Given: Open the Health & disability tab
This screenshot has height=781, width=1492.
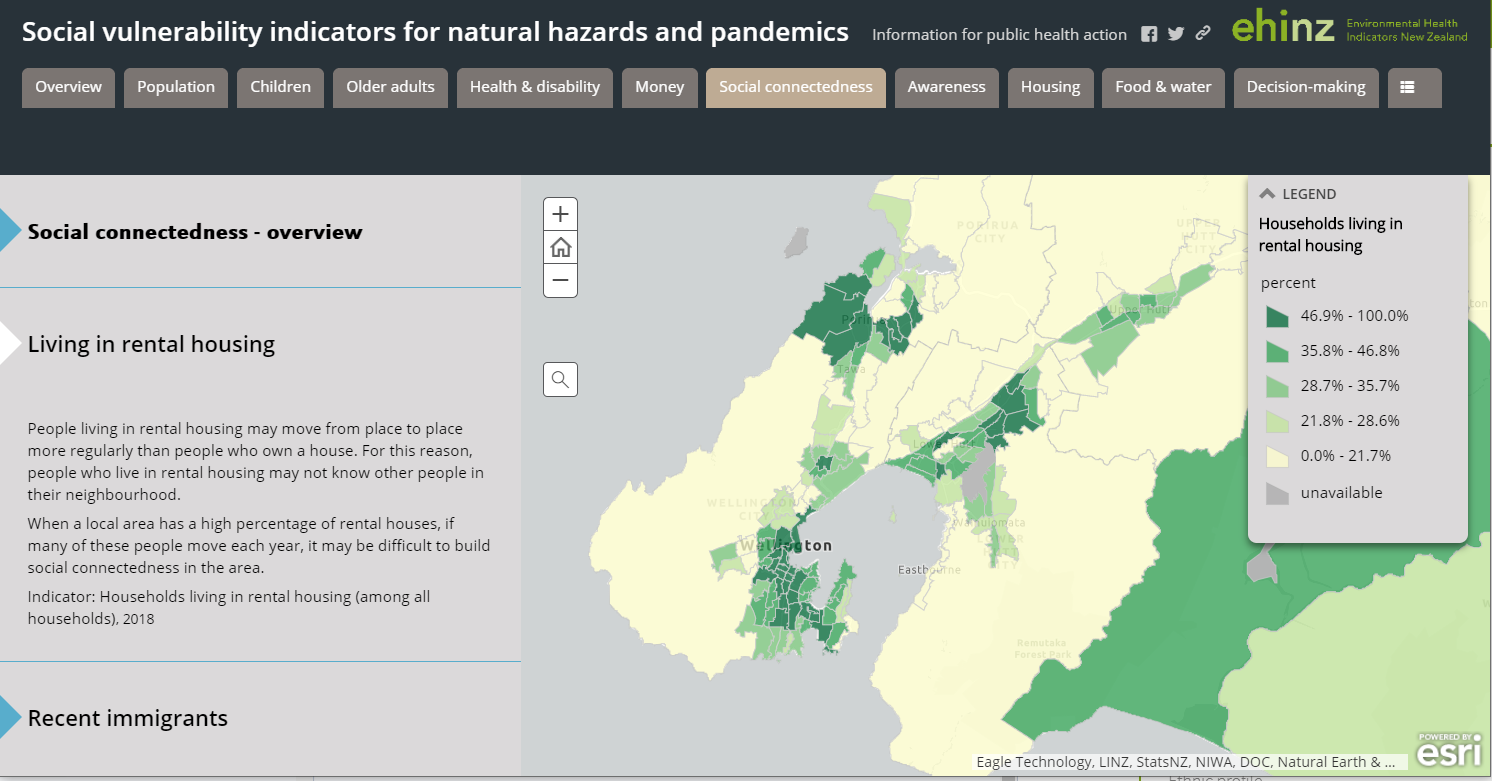Looking at the screenshot, I should pyautogui.click(x=535, y=87).
